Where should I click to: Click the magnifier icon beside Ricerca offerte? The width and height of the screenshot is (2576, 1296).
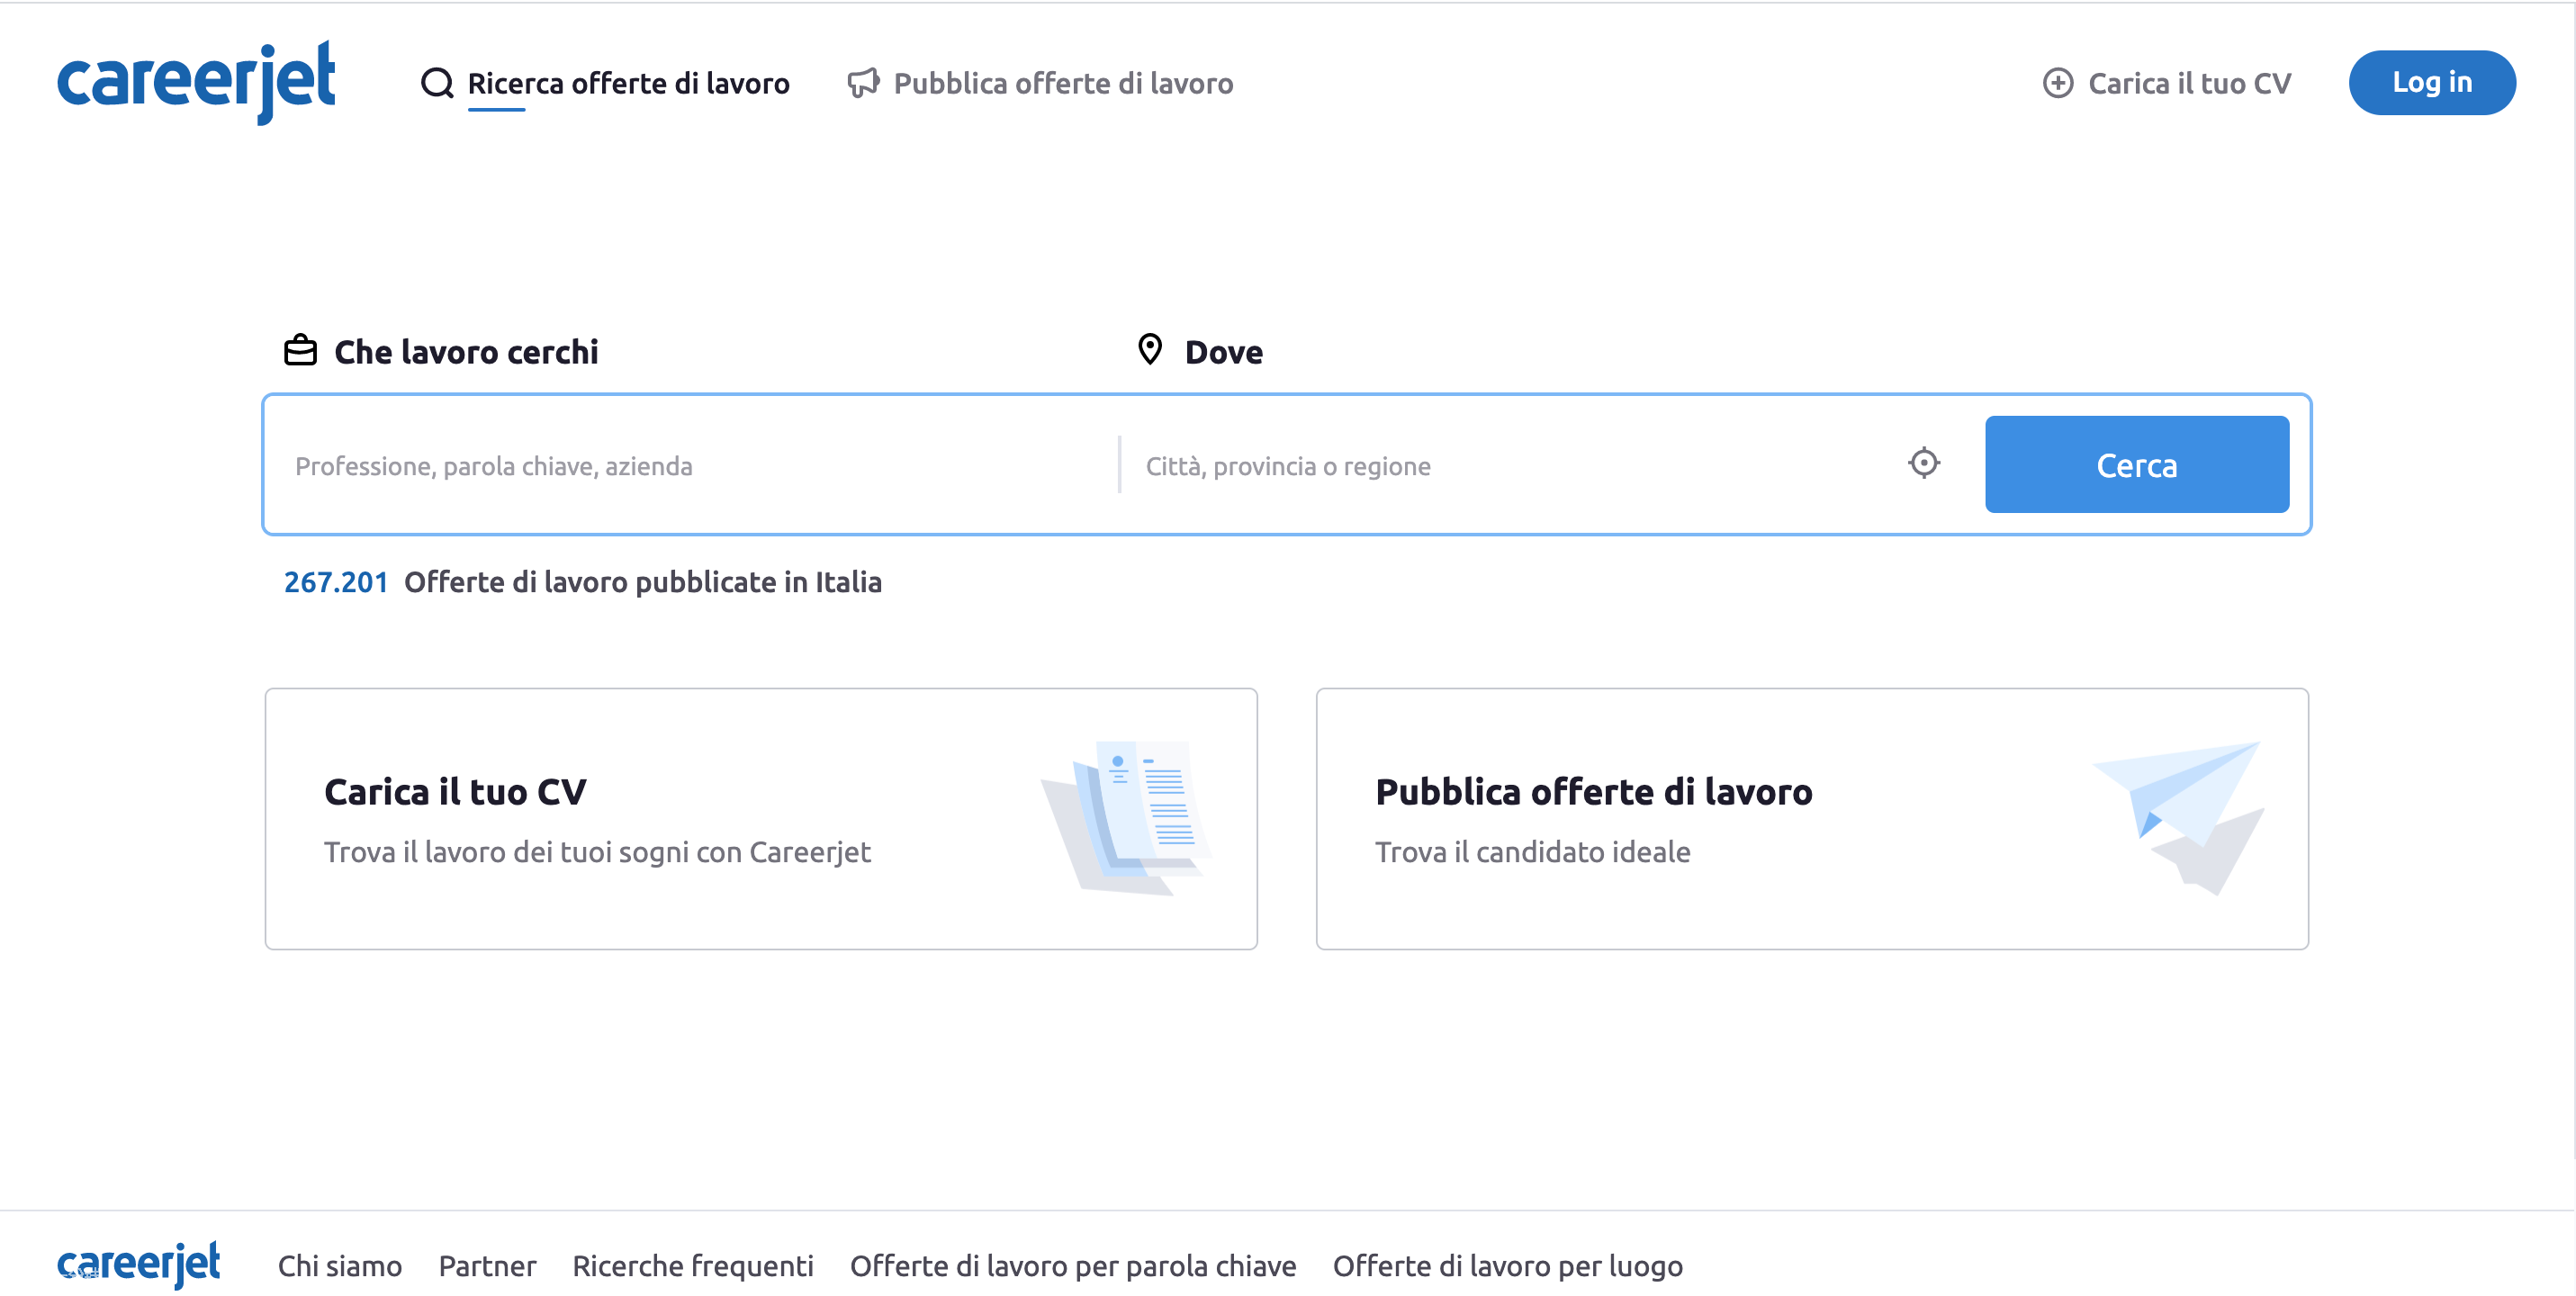tap(437, 83)
